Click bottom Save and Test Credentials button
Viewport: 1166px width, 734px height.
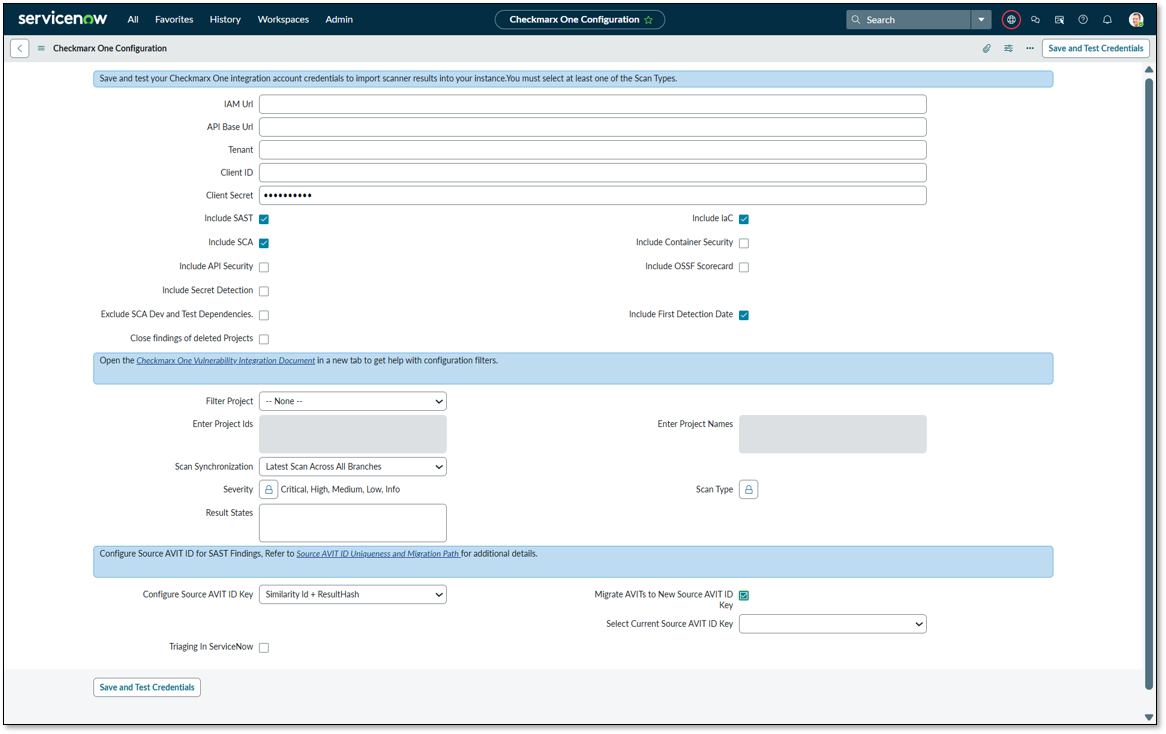147,688
